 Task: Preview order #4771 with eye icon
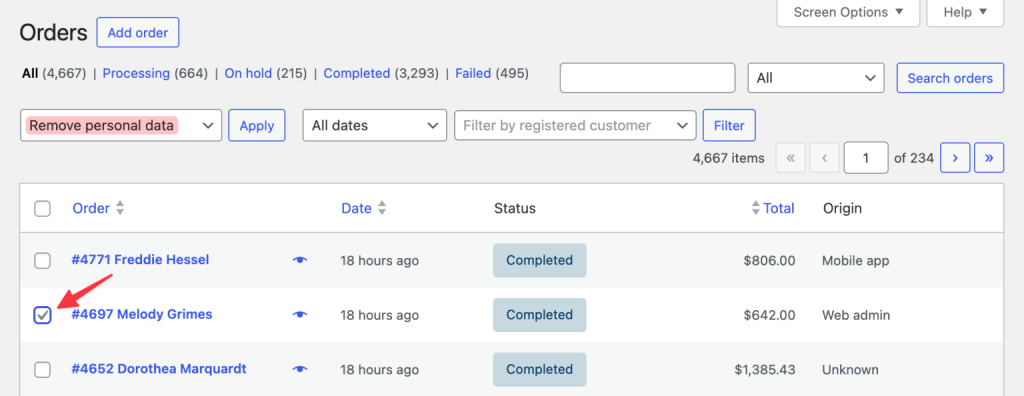[300, 260]
